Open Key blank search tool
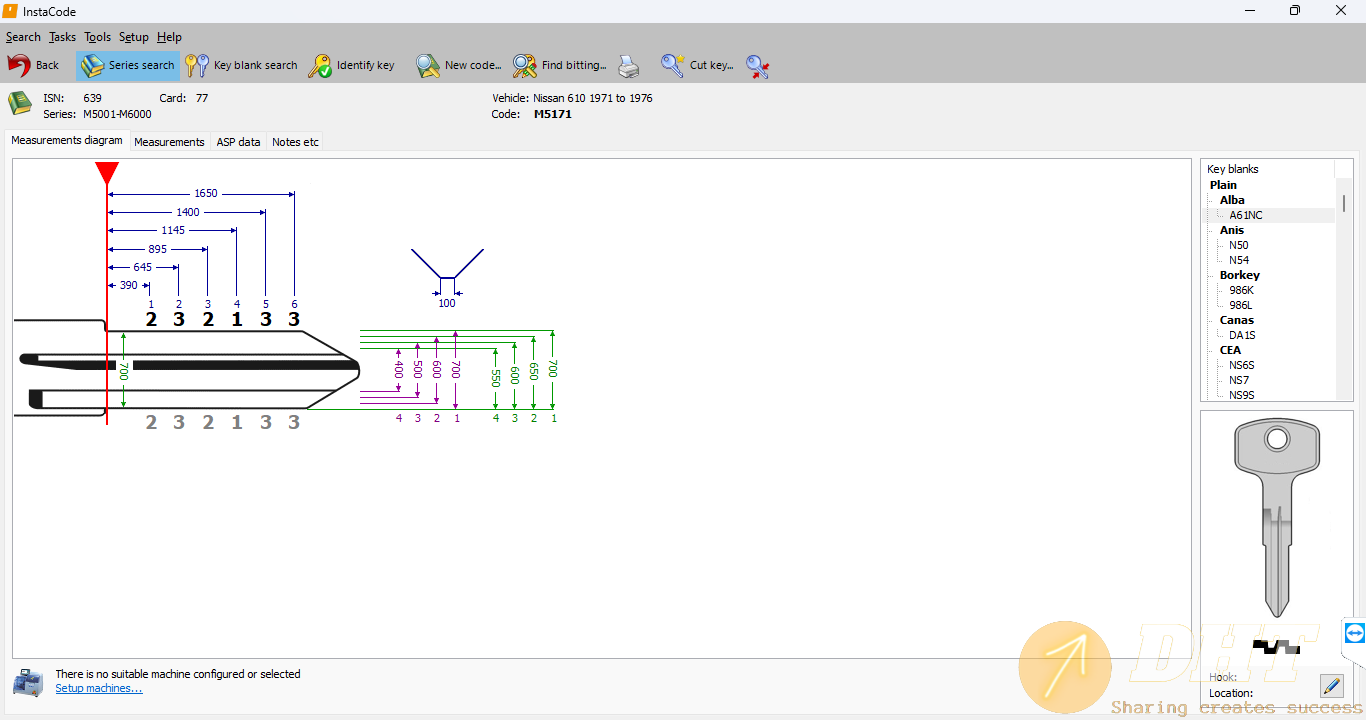 (x=242, y=66)
